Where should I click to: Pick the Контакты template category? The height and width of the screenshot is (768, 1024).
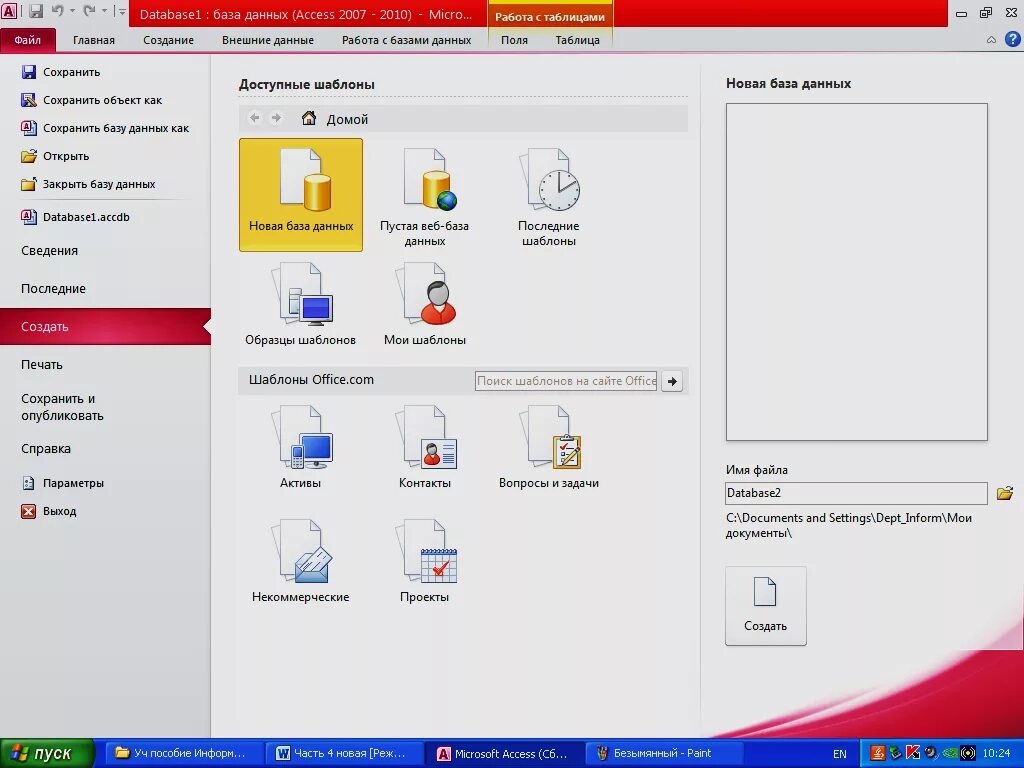tap(424, 447)
